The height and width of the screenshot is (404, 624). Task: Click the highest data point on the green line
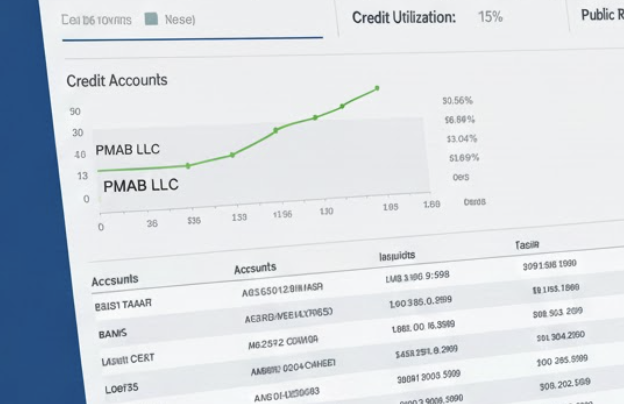pos(377,88)
